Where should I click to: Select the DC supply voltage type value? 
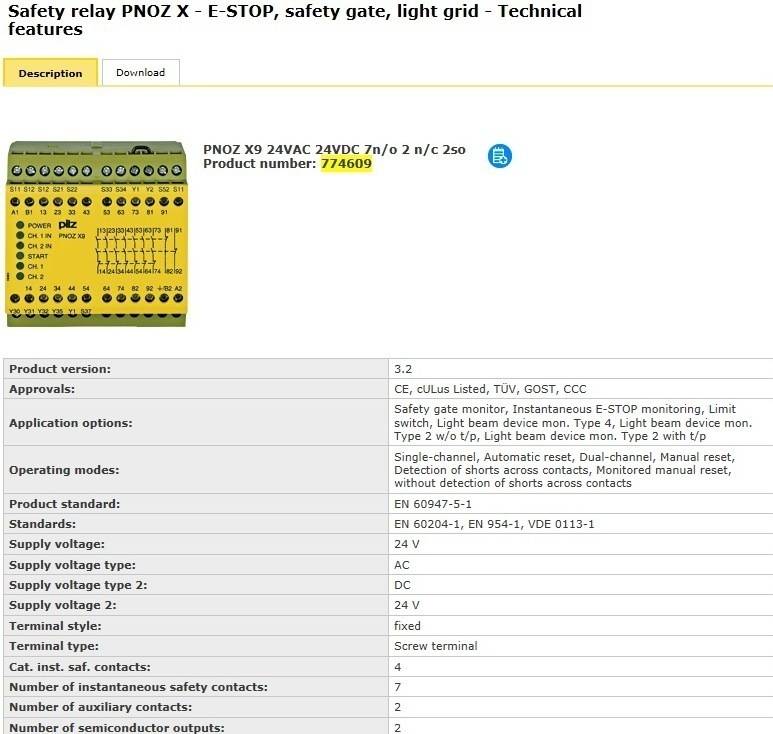(402, 585)
